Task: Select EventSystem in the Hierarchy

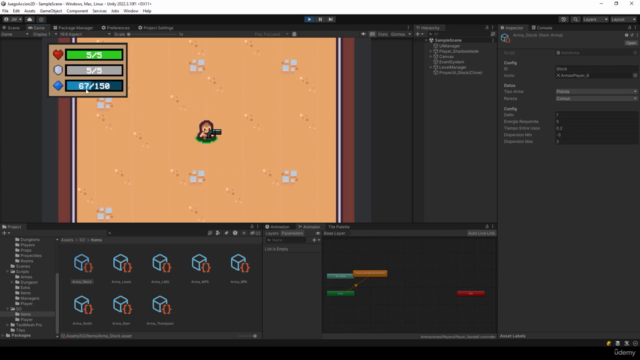Action: [451, 62]
